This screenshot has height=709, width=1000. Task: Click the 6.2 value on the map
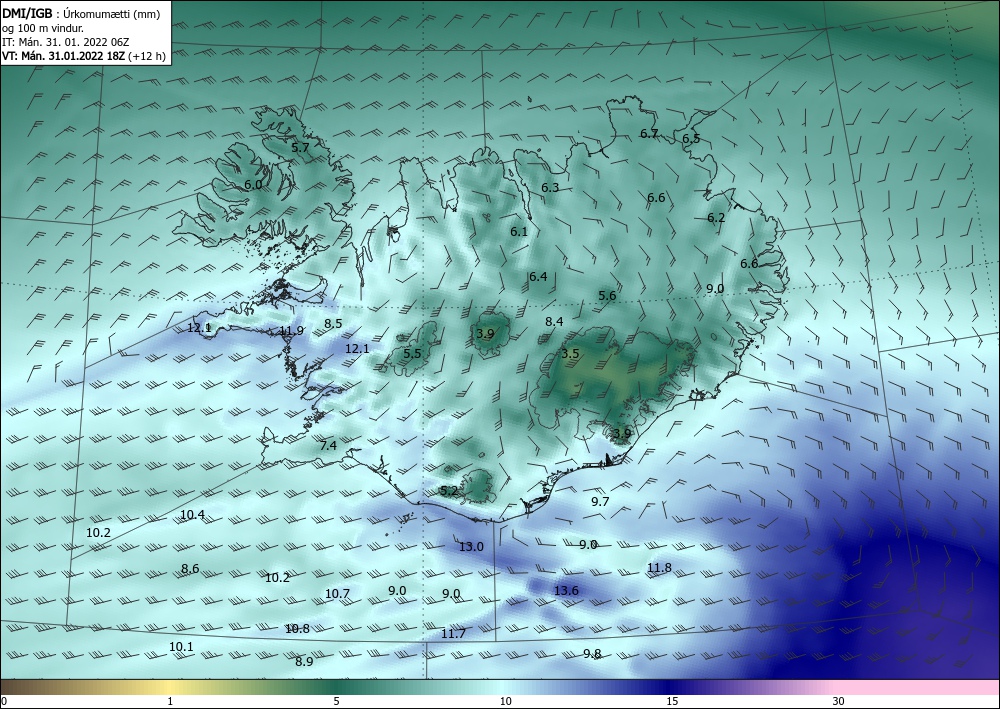[x=716, y=217]
